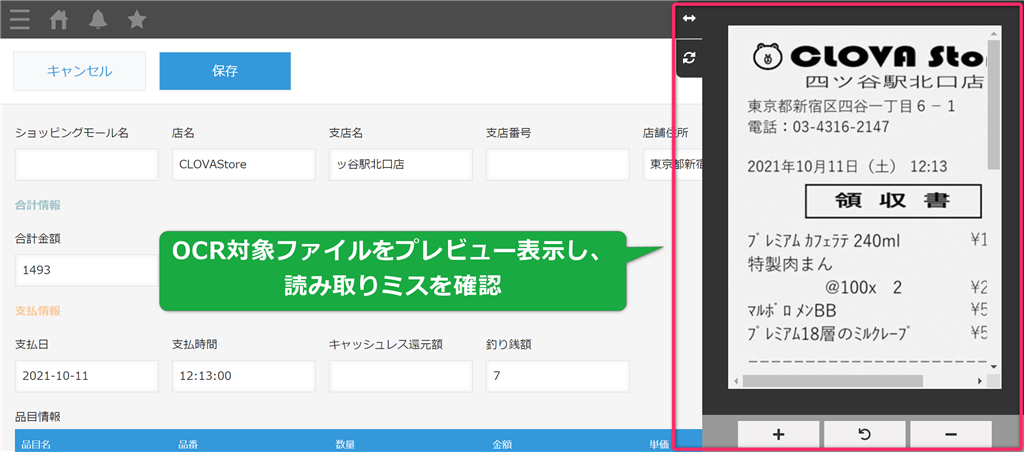Edit the 合計金額 field showing 1493
This screenshot has height=452, width=1024.
click(x=87, y=270)
